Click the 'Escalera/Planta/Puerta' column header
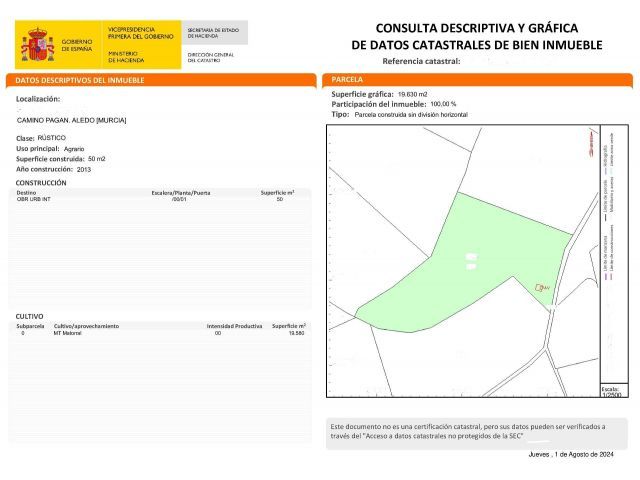The image size is (640, 480). point(181,193)
